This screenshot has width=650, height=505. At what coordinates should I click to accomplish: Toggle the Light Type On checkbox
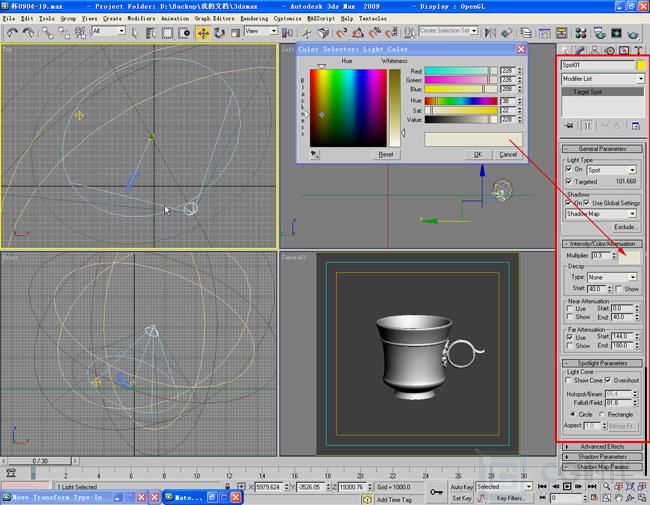[x=569, y=169]
